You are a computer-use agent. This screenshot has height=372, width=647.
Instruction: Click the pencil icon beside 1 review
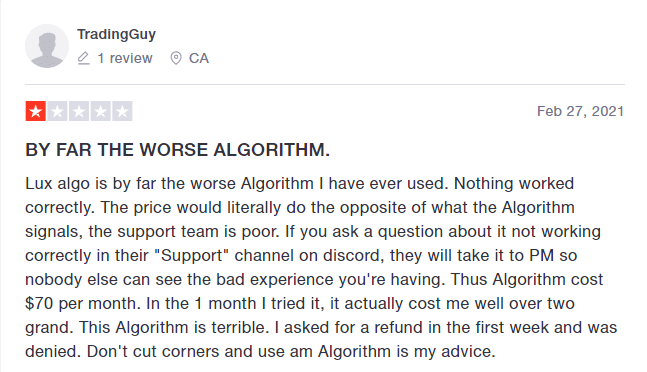tap(83, 58)
